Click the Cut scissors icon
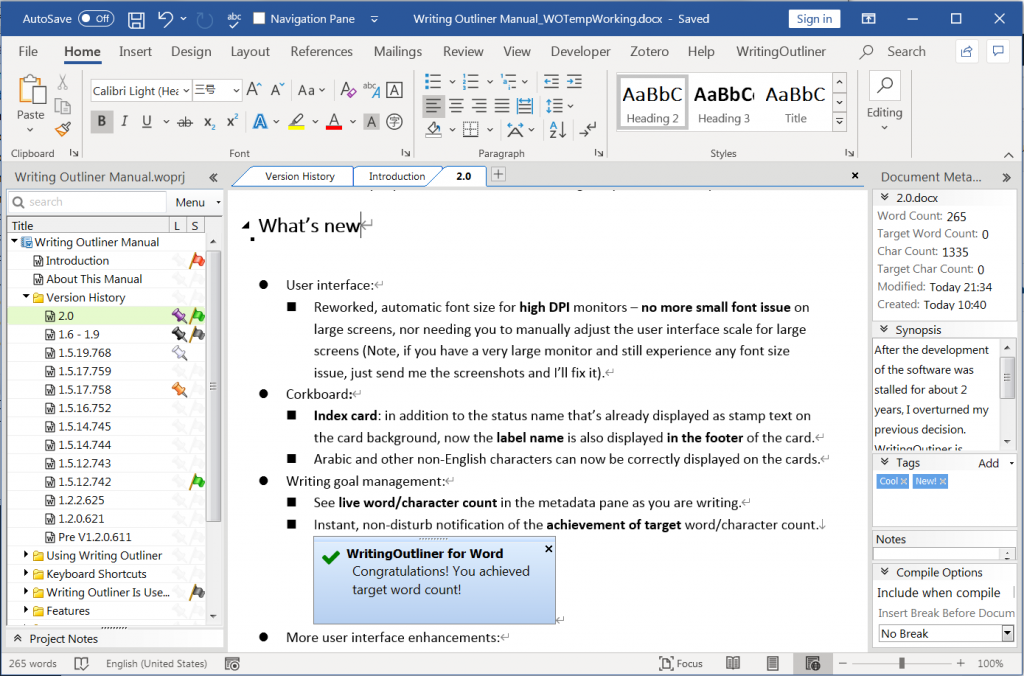Viewport: 1024px width, 676px height. (63, 82)
